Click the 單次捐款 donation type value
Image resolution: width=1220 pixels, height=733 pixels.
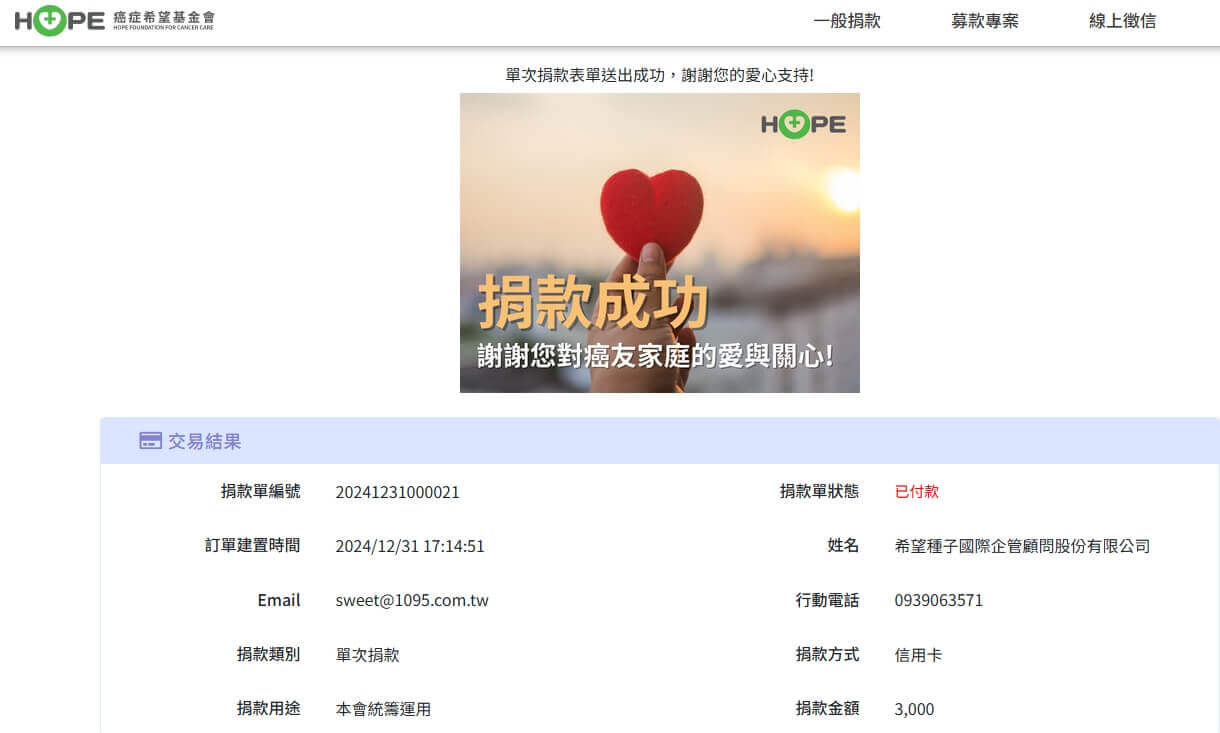click(367, 655)
